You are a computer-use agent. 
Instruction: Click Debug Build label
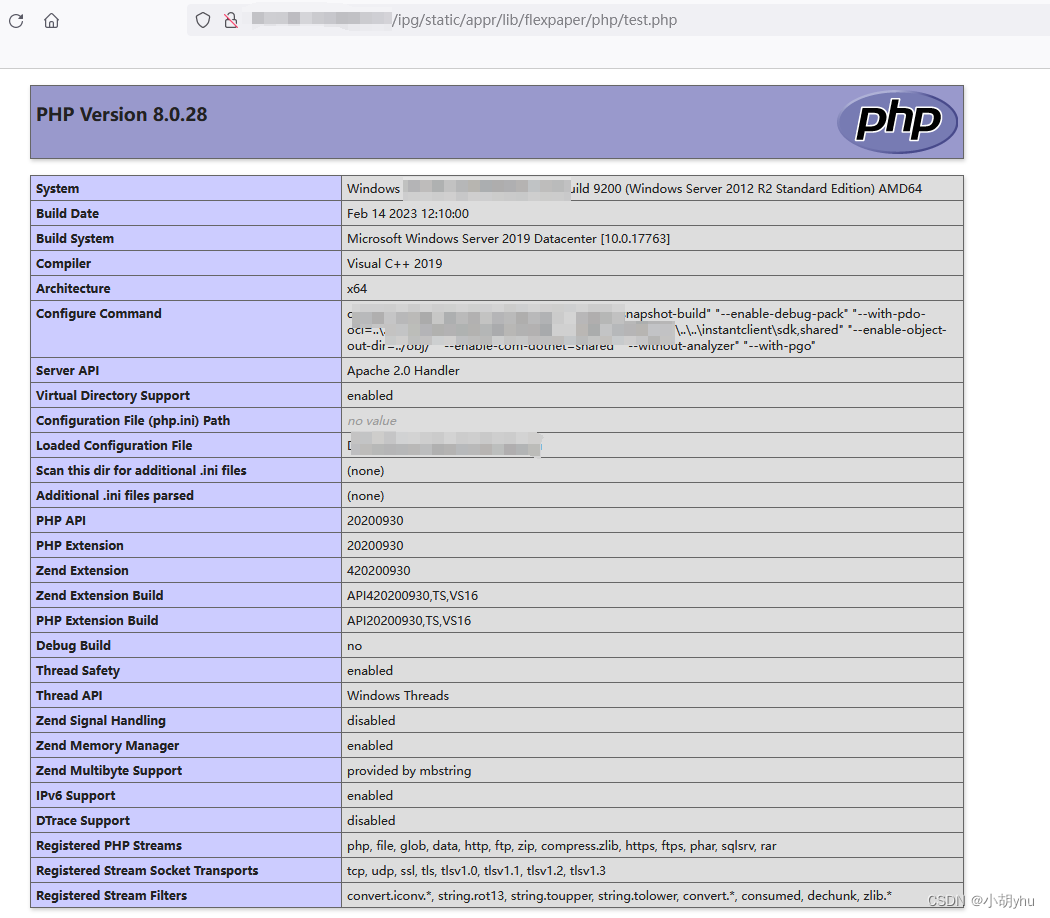pos(73,645)
